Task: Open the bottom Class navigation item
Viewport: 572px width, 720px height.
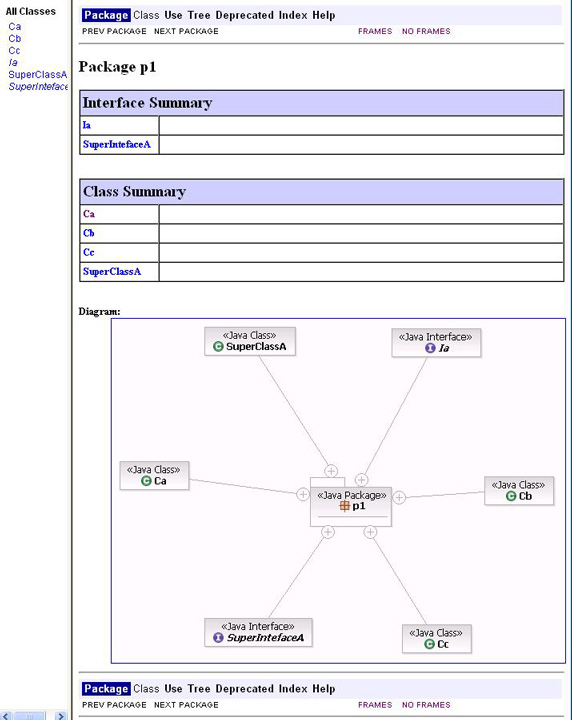Action: (146, 689)
